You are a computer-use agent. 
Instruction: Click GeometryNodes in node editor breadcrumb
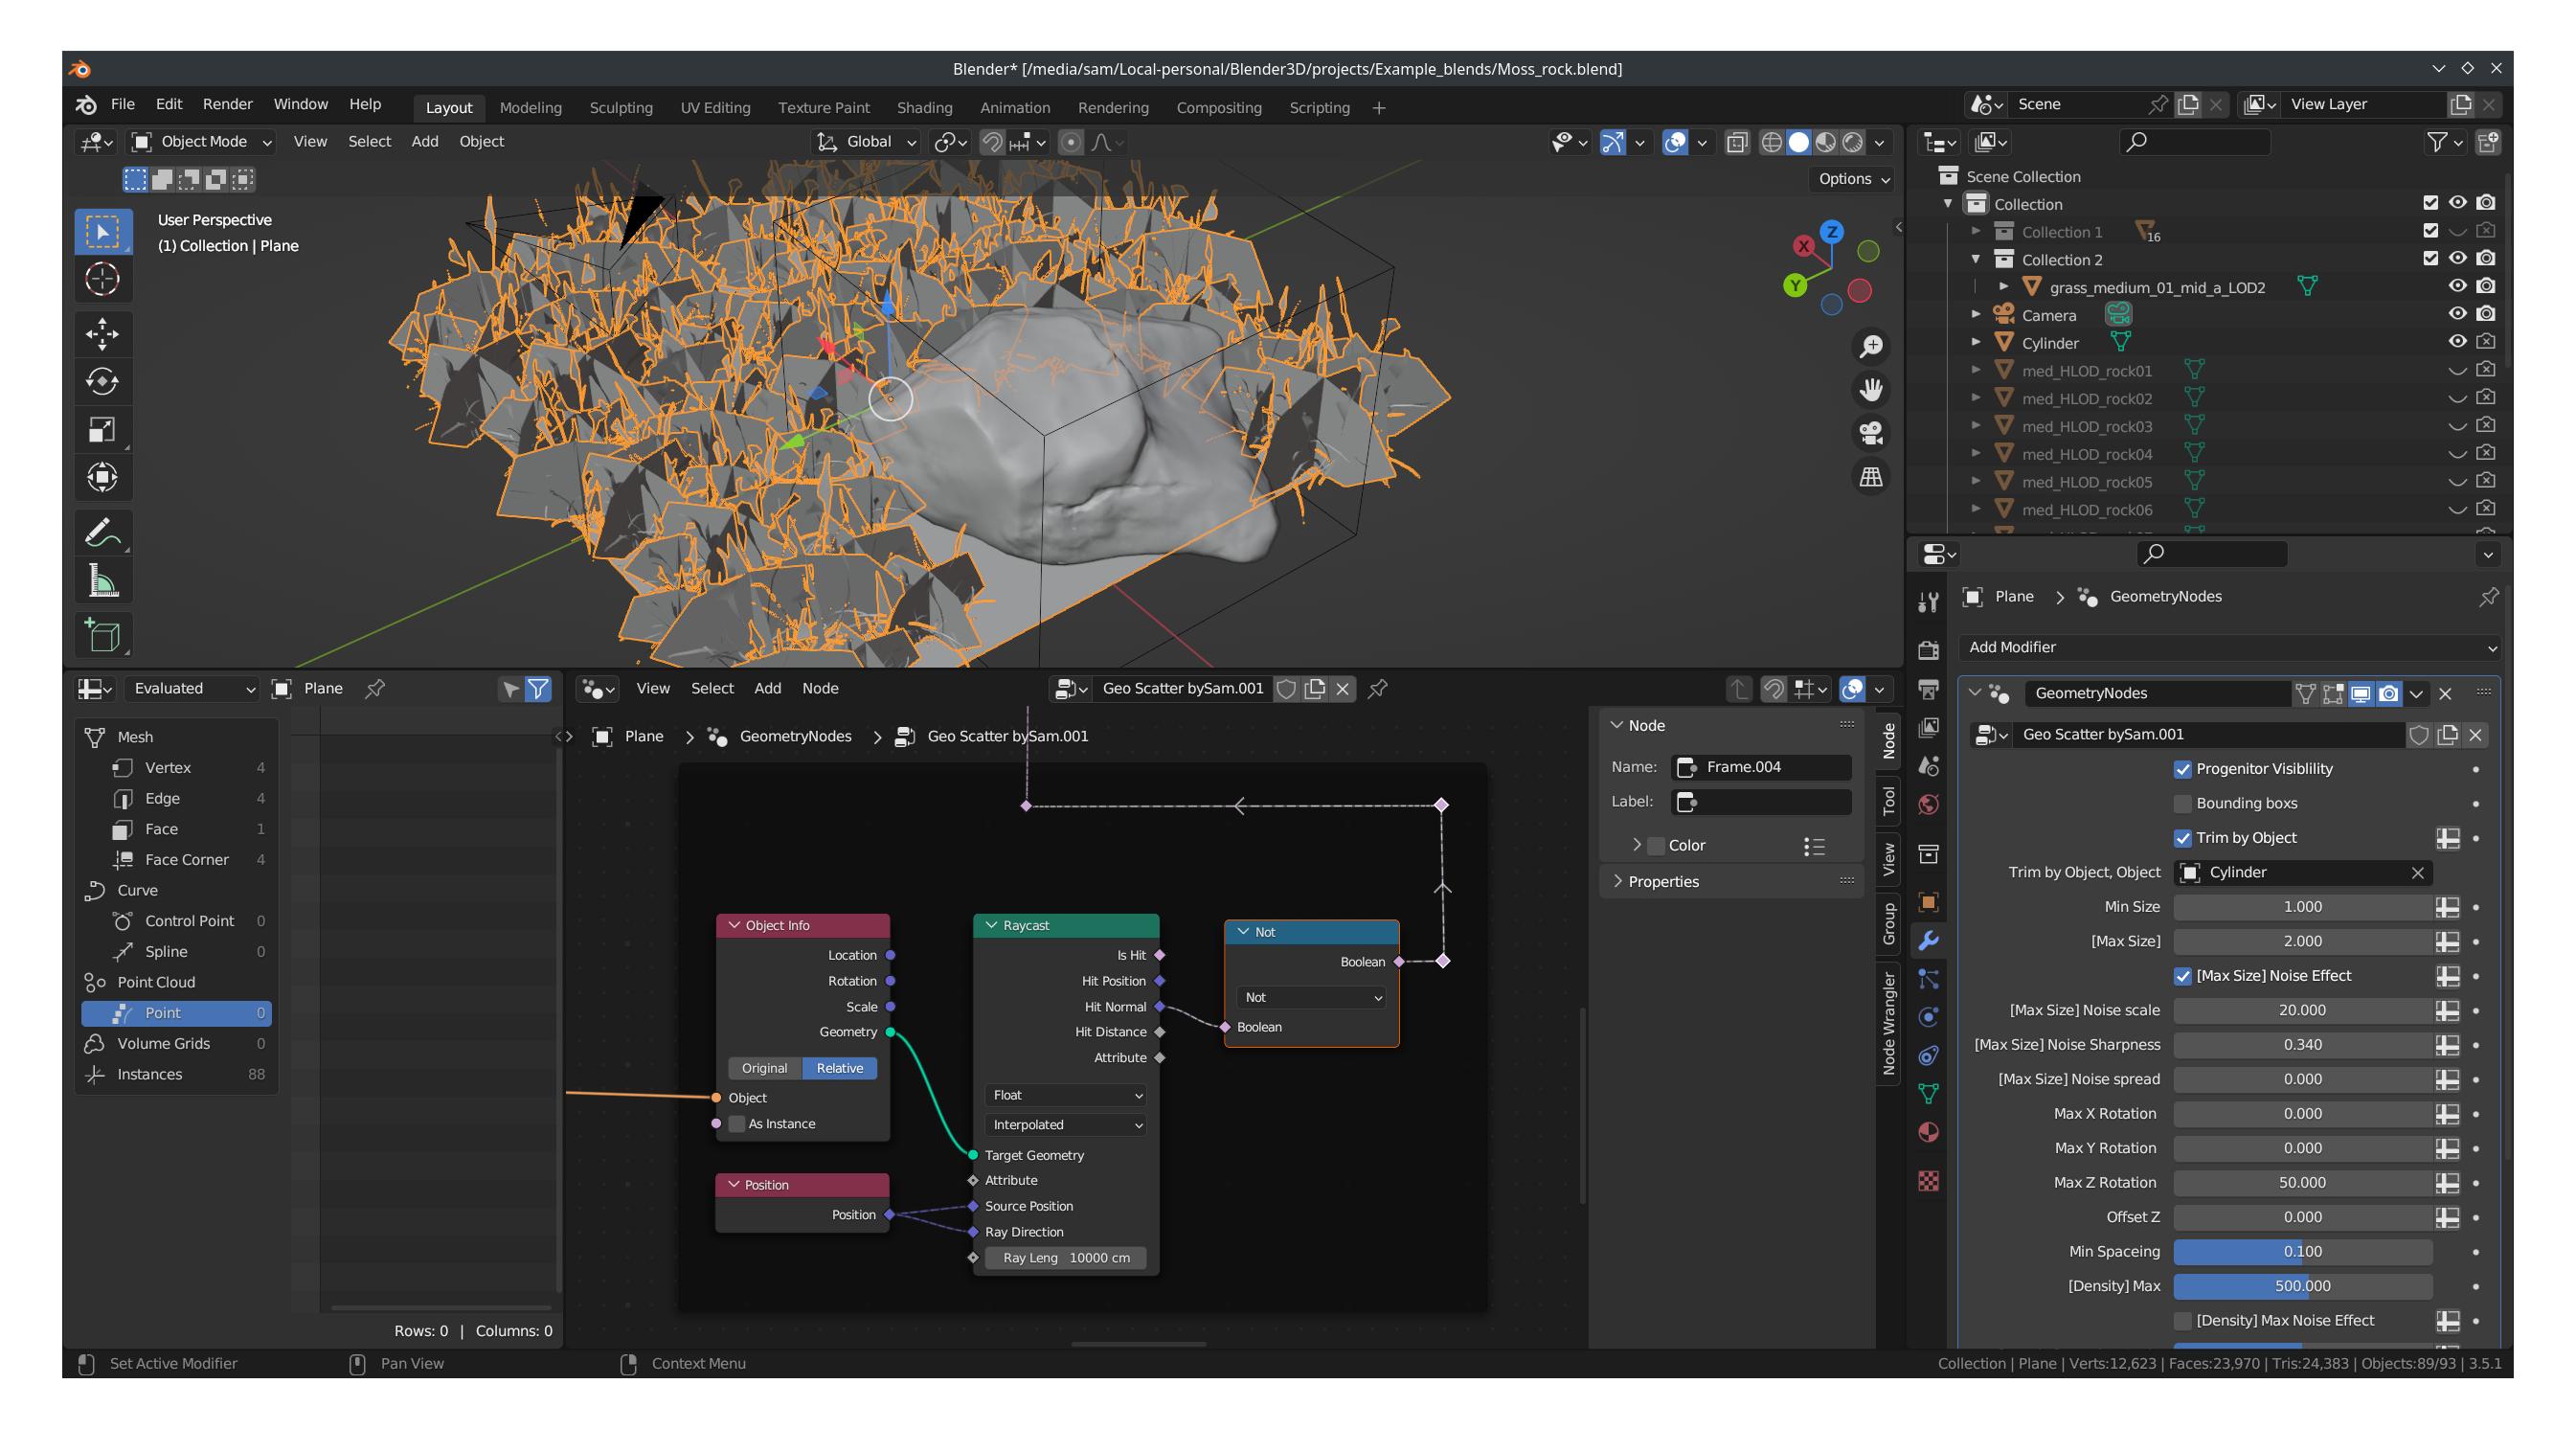795,736
